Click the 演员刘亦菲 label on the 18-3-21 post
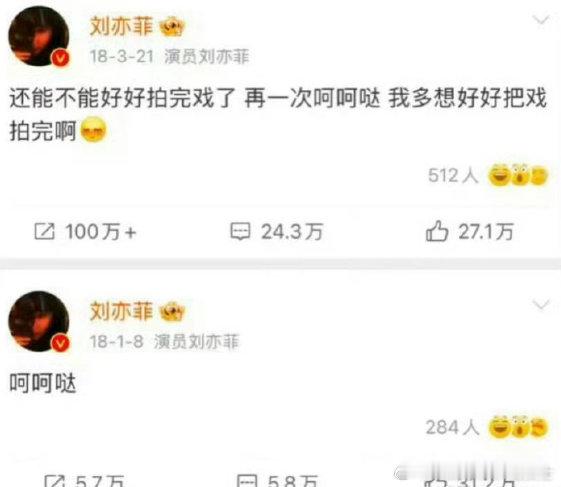 coord(206,57)
